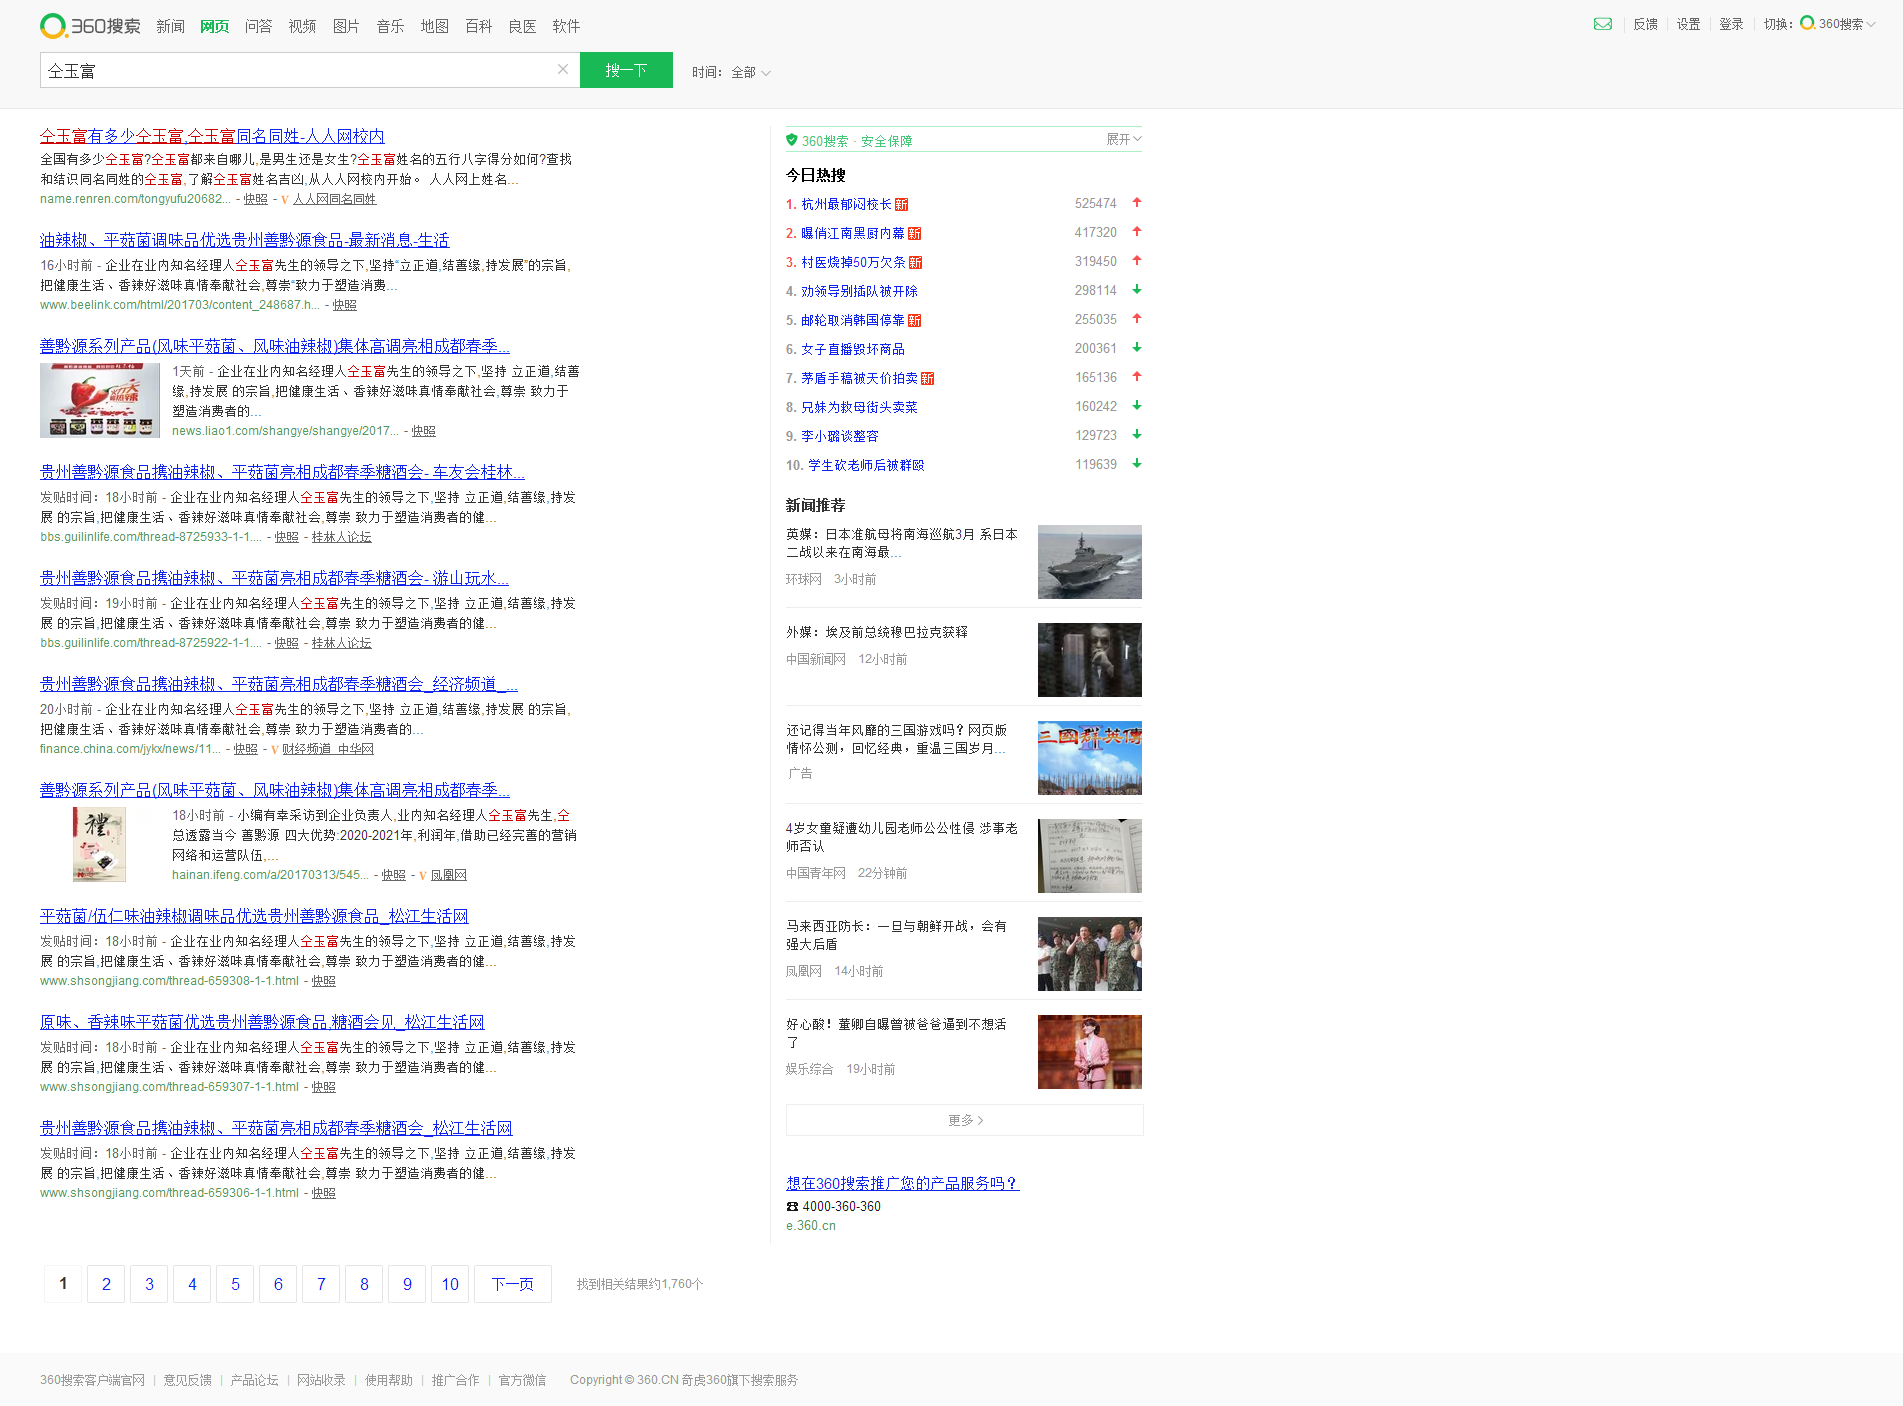Open news 外媒: 埃及前总统穆巴拉克获释
Viewport: 1903px width, 1406px height.
877,632
